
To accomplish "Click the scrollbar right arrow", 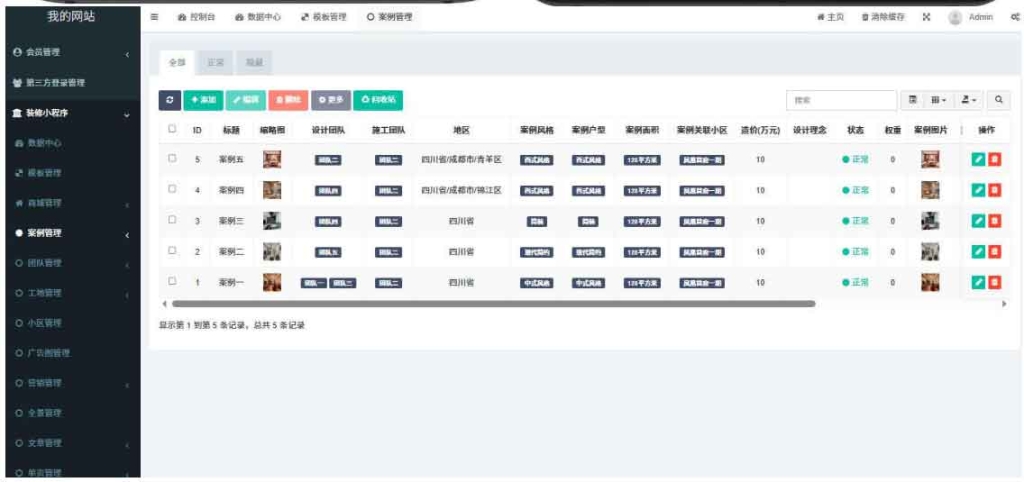I will tap(1004, 304).
